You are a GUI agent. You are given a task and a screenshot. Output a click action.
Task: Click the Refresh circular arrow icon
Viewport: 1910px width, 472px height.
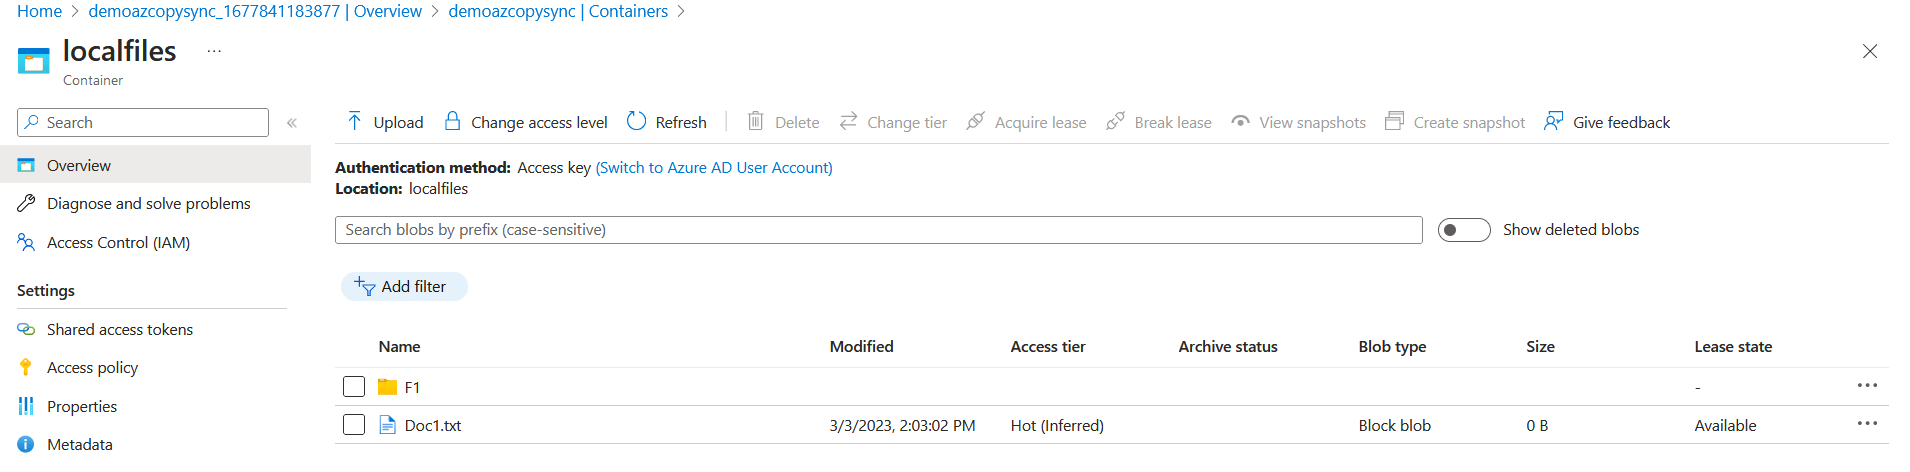[636, 121]
